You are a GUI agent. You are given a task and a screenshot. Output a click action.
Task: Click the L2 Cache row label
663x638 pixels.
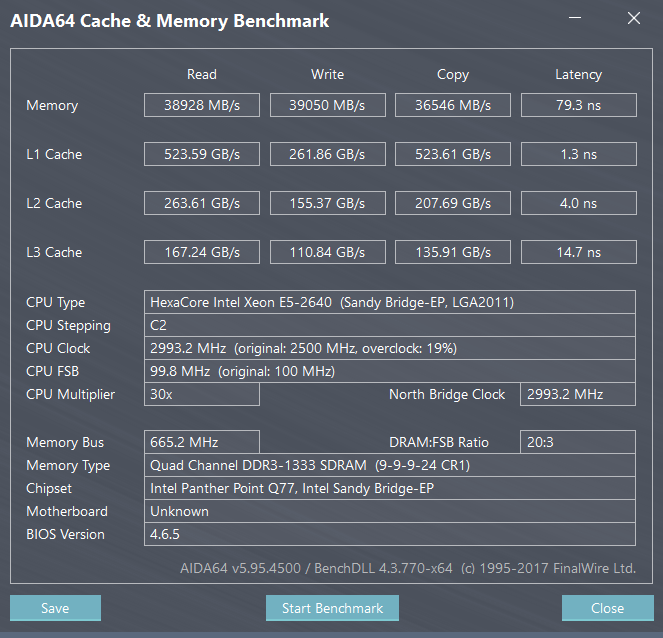pos(54,203)
